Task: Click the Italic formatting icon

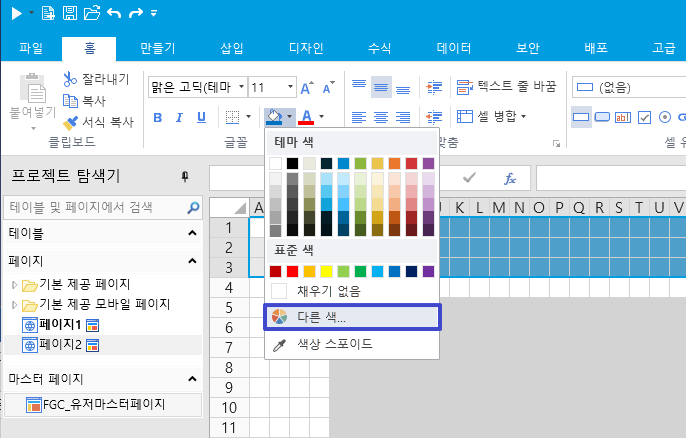Action: click(x=180, y=118)
